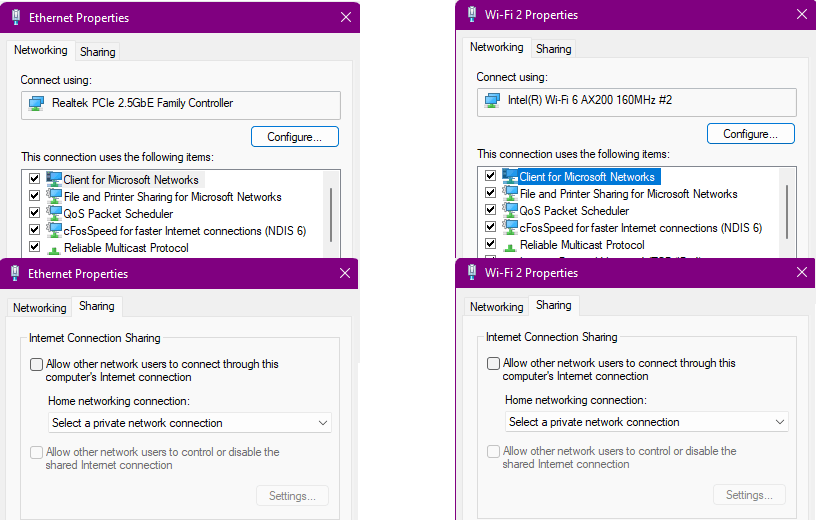
Task: Click Intel(R) Wi-Fi 6 AX200 160MHz #2 field
Action: point(636,102)
